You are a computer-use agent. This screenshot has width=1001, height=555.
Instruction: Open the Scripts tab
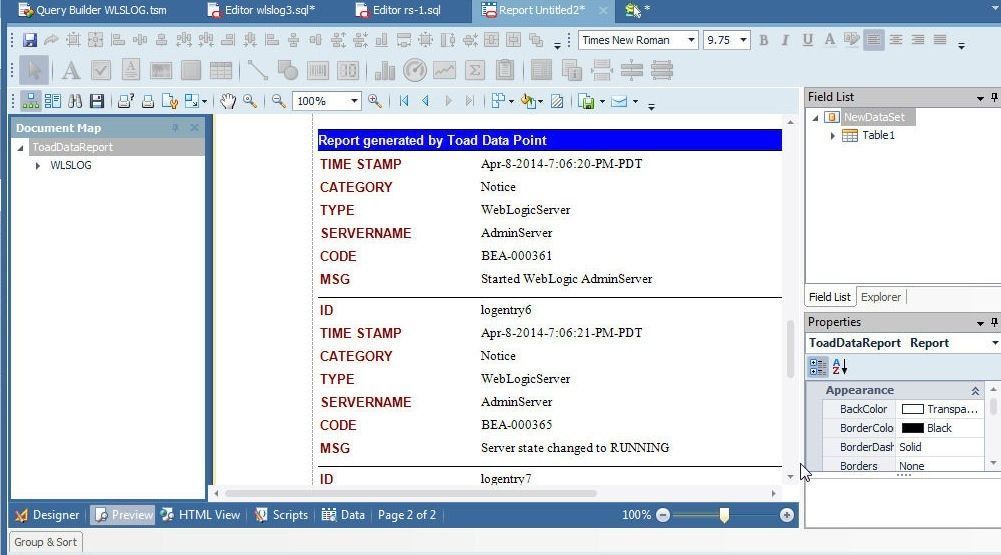coord(282,515)
